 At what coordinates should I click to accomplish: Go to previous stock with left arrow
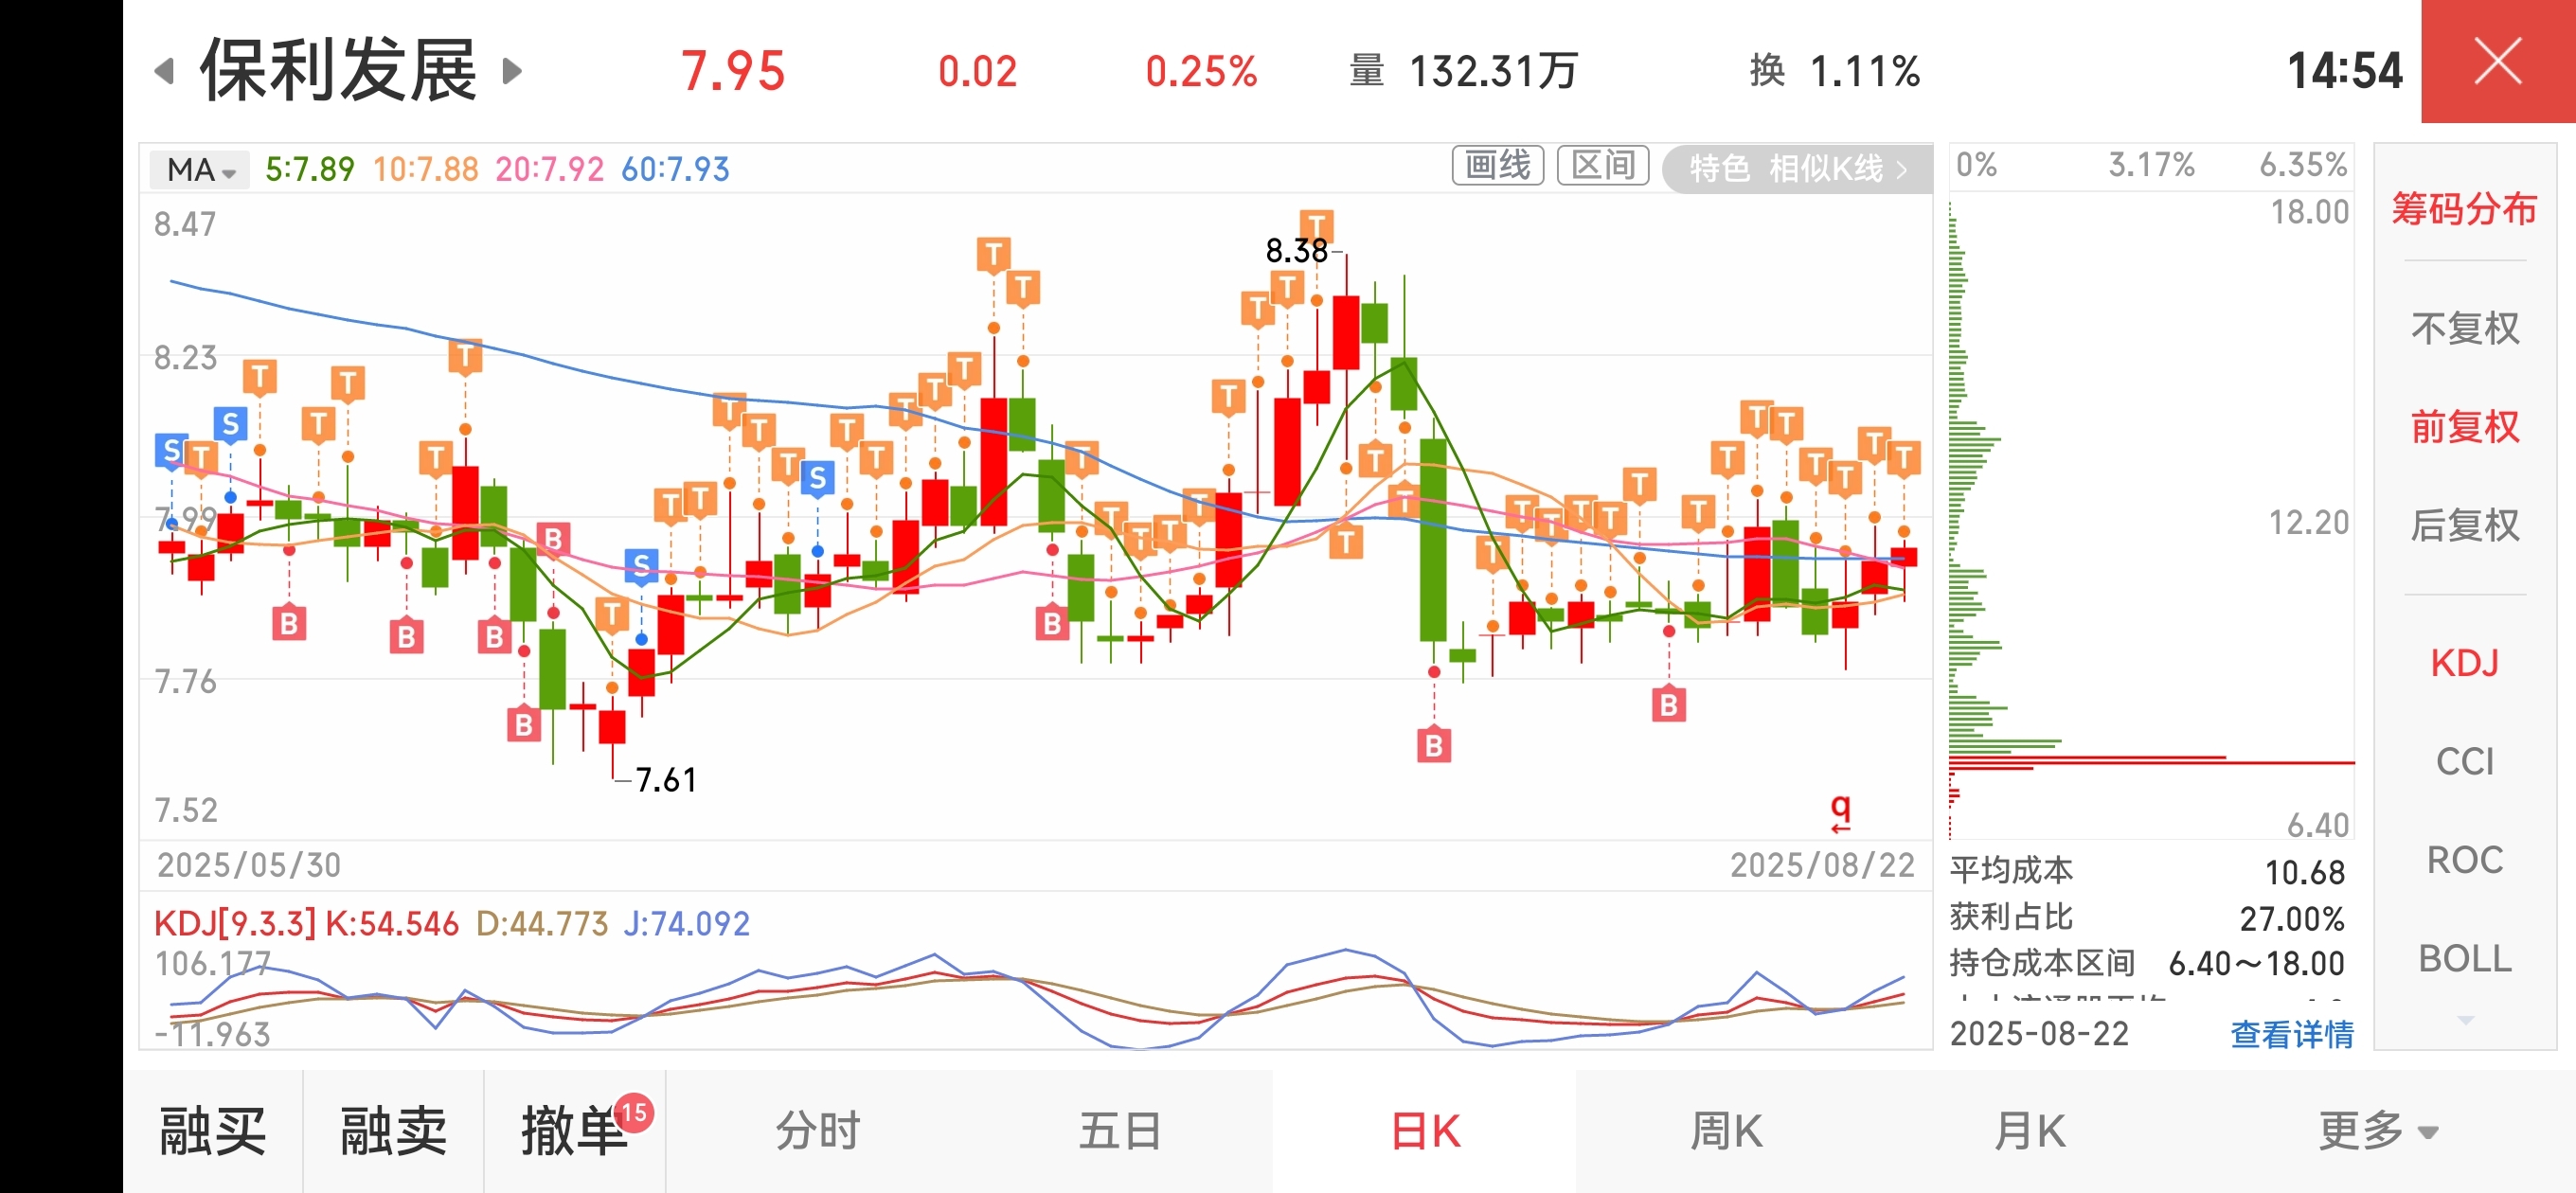click(x=165, y=71)
